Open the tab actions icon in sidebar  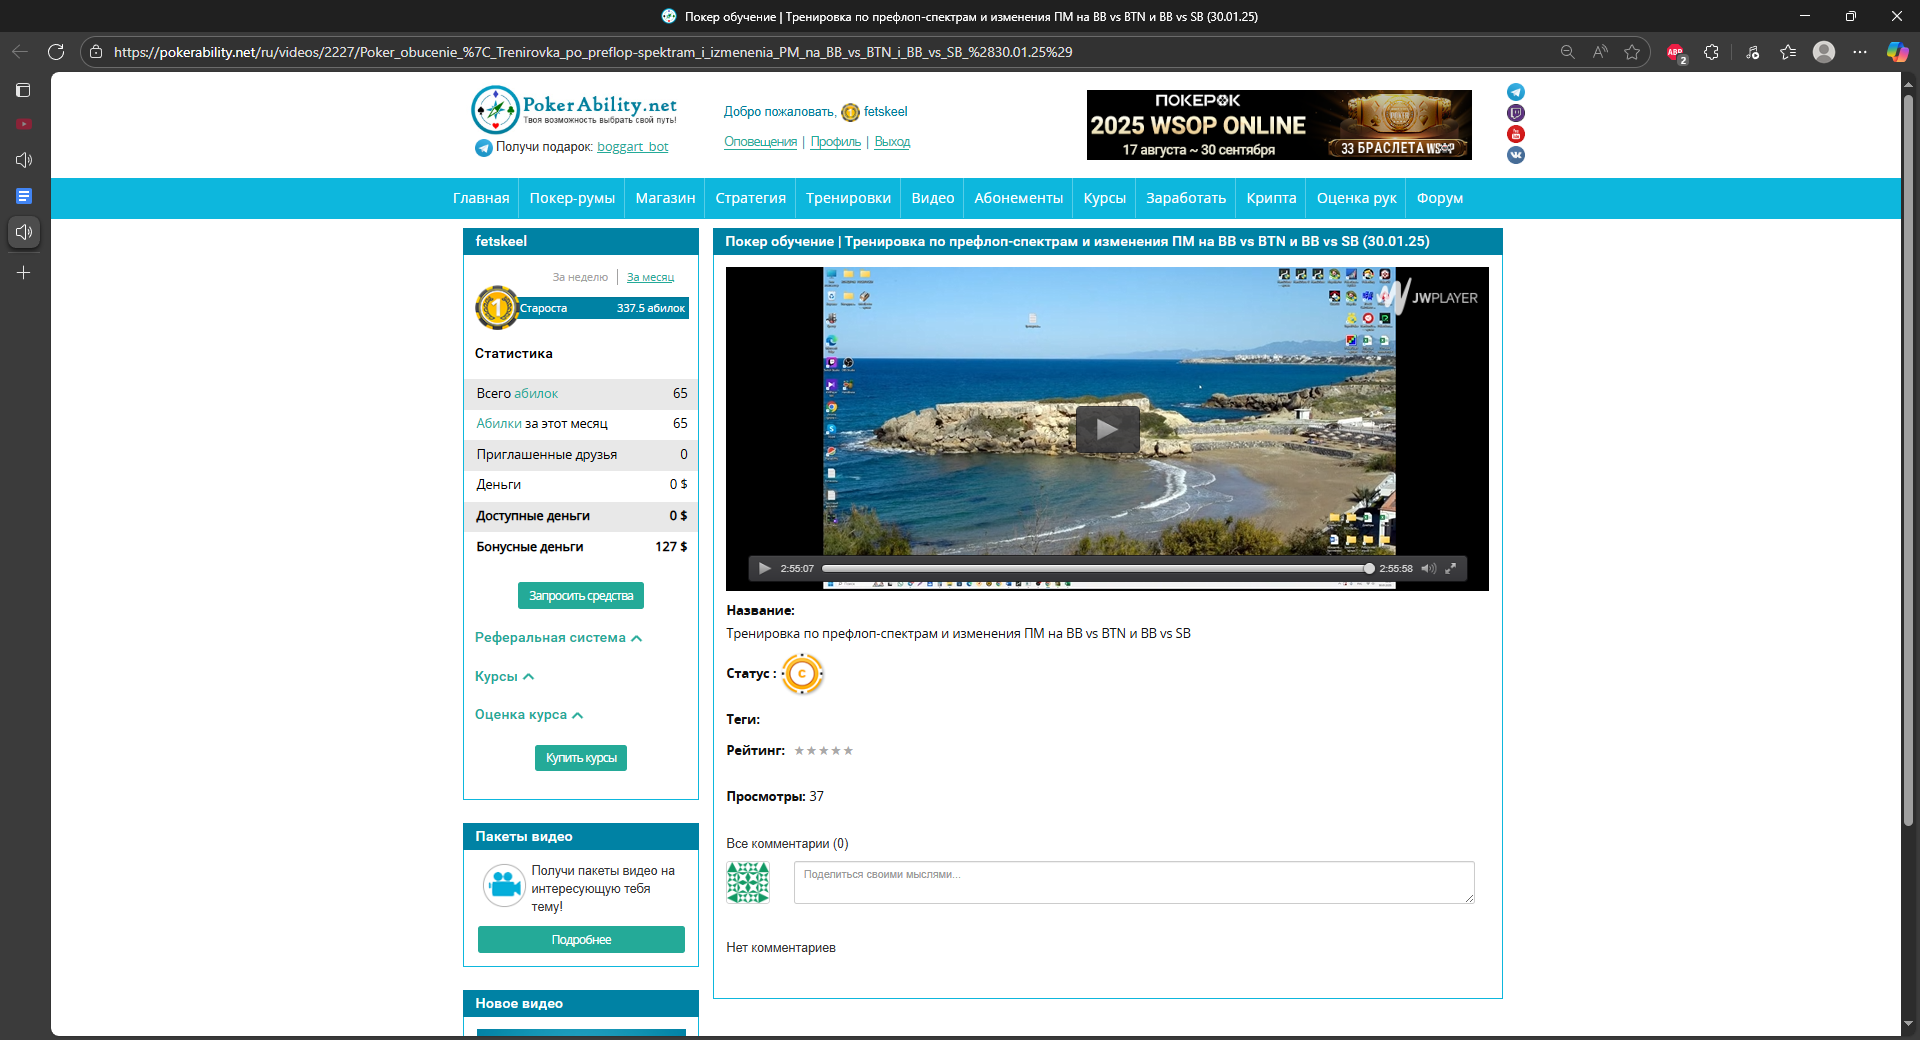point(24,90)
